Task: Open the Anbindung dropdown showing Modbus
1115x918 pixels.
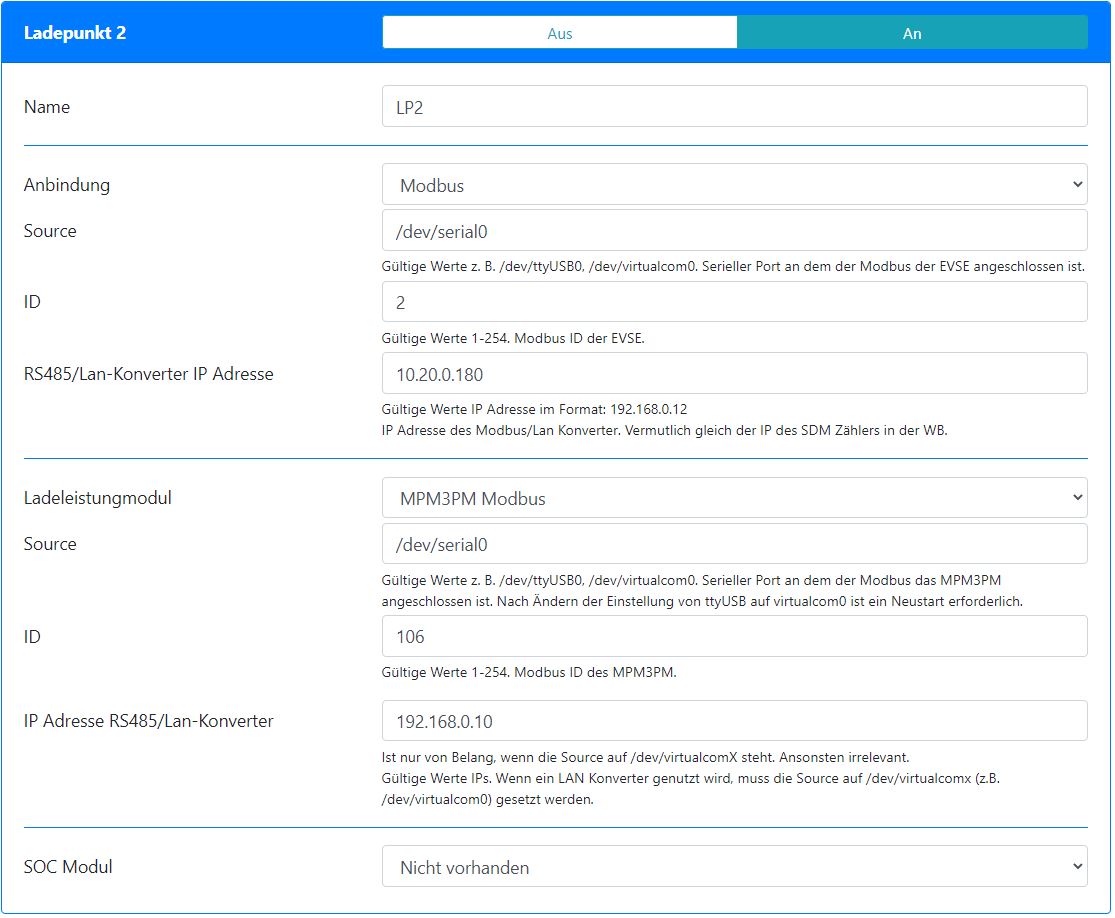Action: tap(734, 185)
